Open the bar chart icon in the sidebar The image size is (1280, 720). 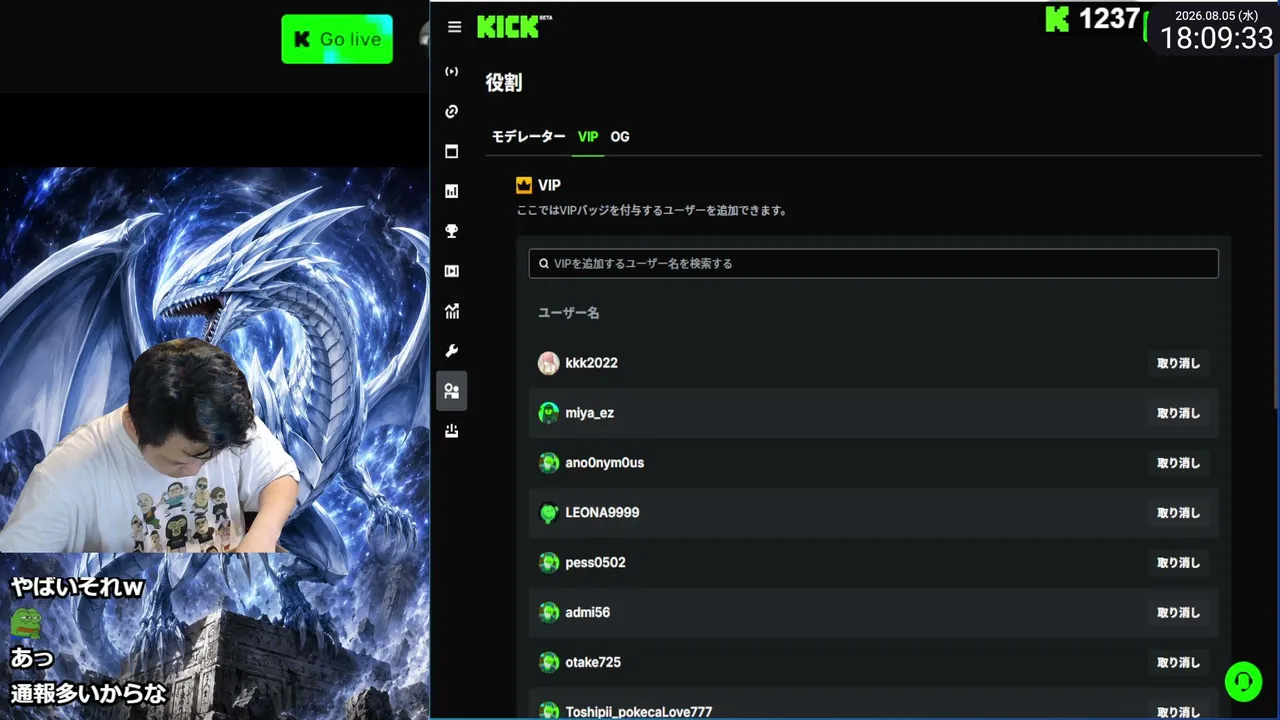click(x=452, y=191)
